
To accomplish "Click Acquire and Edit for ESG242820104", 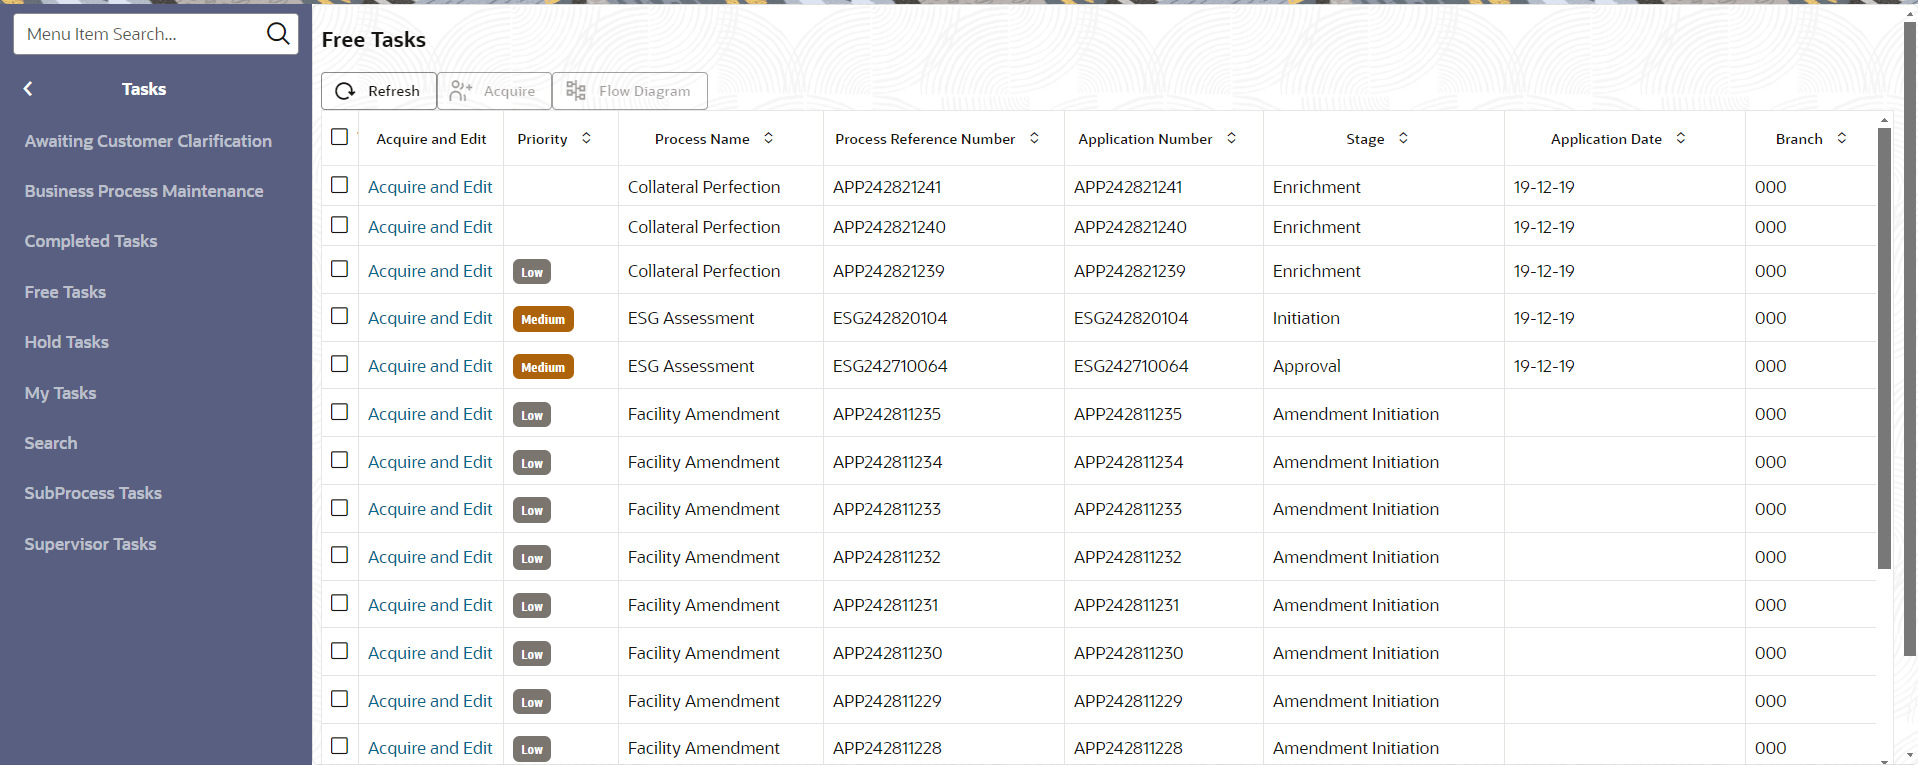I will [x=430, y=318].
